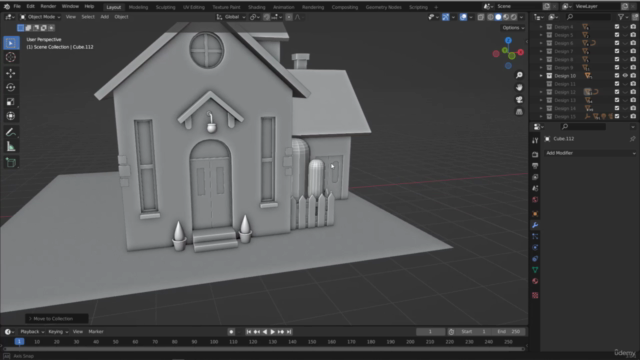Expand Design 6 collection
Viewport: 640px width, 360px height.
pyautogui.click(x=541, y=43)
